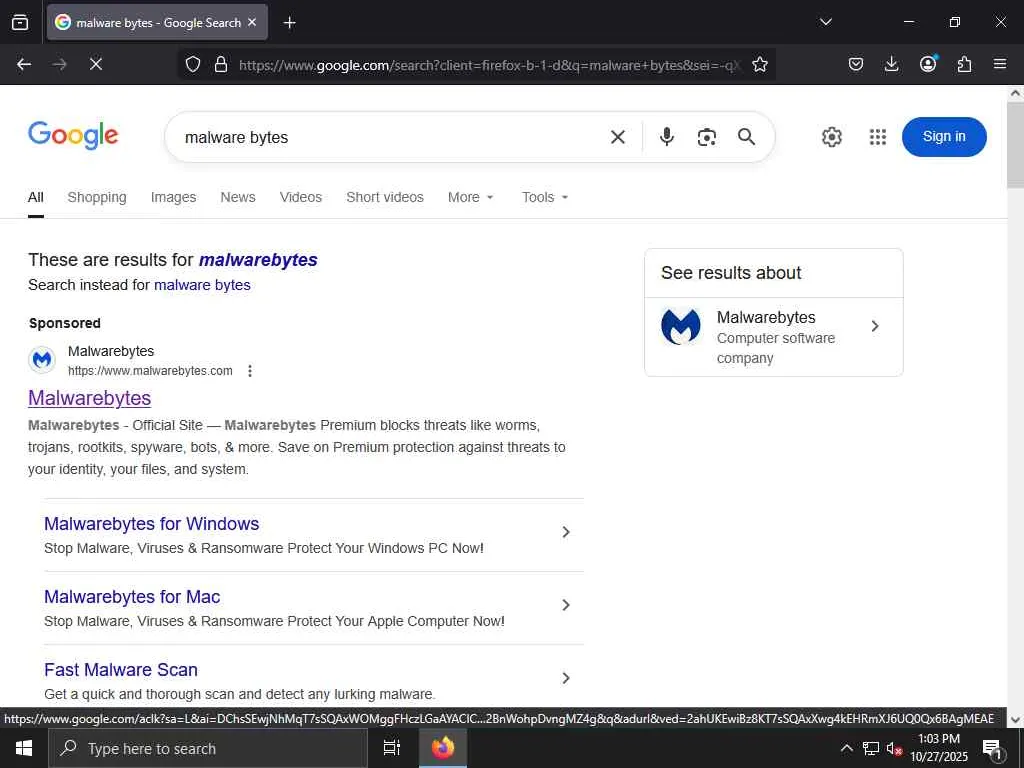Screen dimensions: 1024x768
Task: Click the page vertical scrollbar thumb
Action: click(1016, 144)
